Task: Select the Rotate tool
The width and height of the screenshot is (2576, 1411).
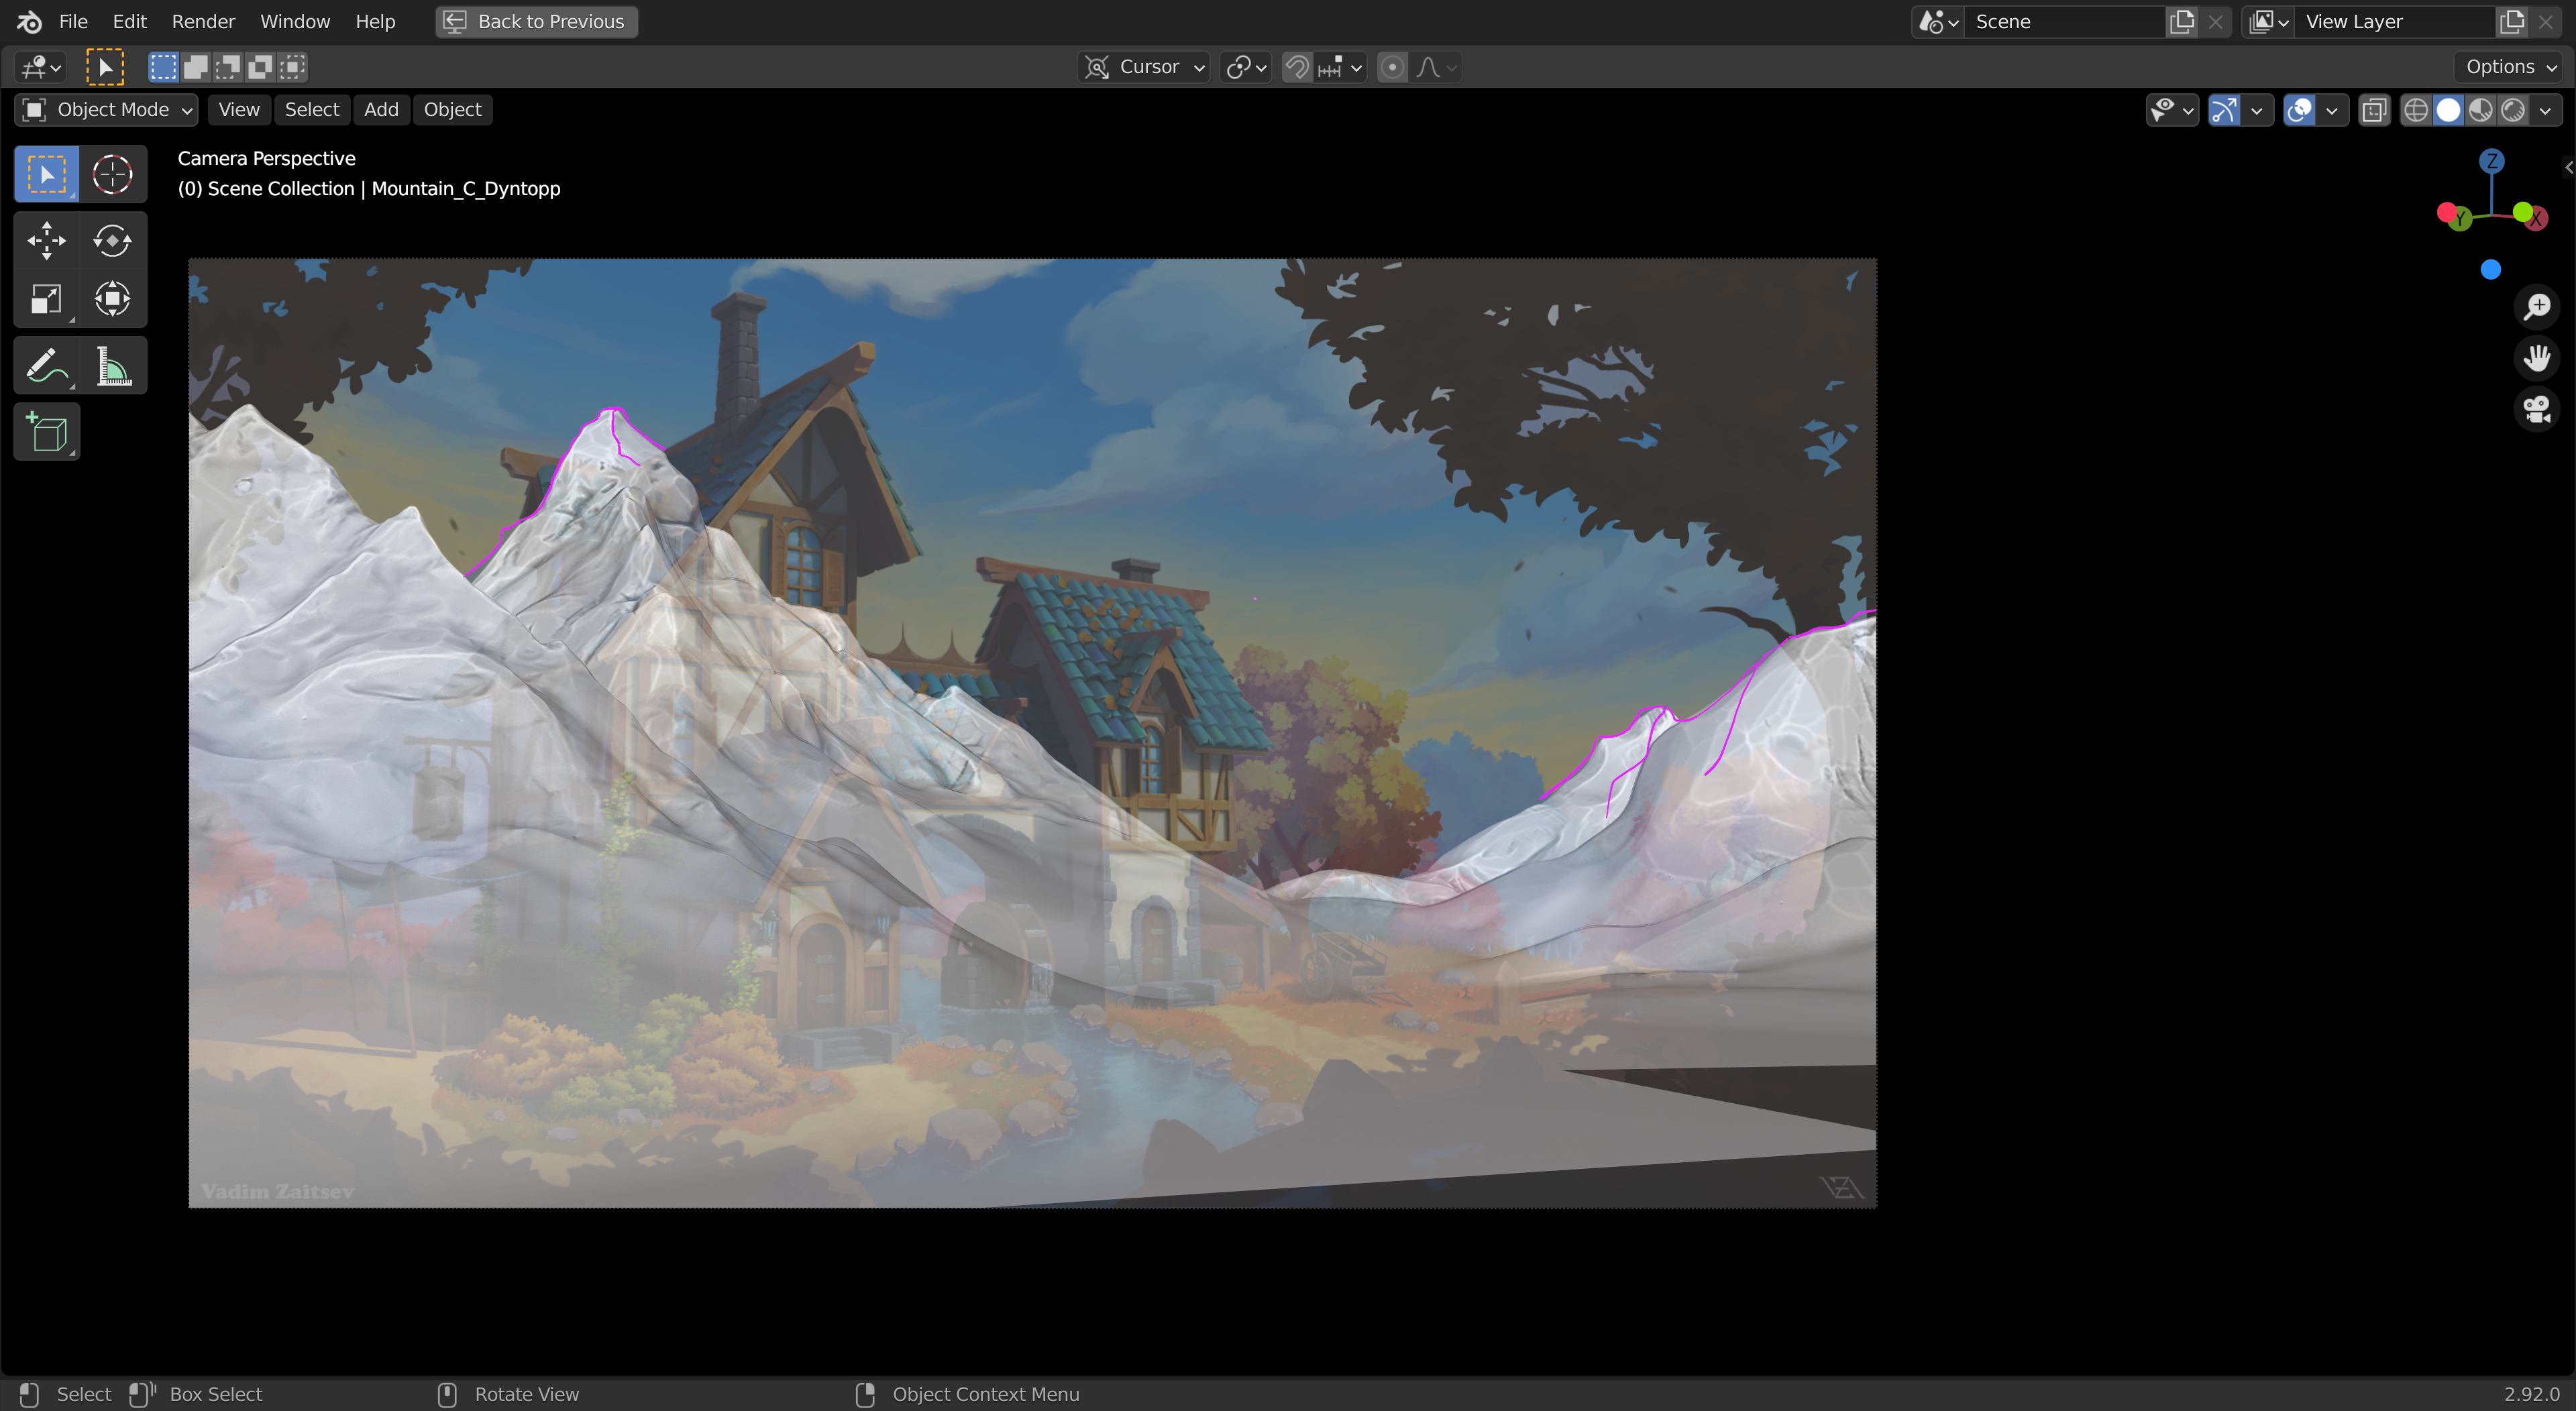Action: coord(112,240)
